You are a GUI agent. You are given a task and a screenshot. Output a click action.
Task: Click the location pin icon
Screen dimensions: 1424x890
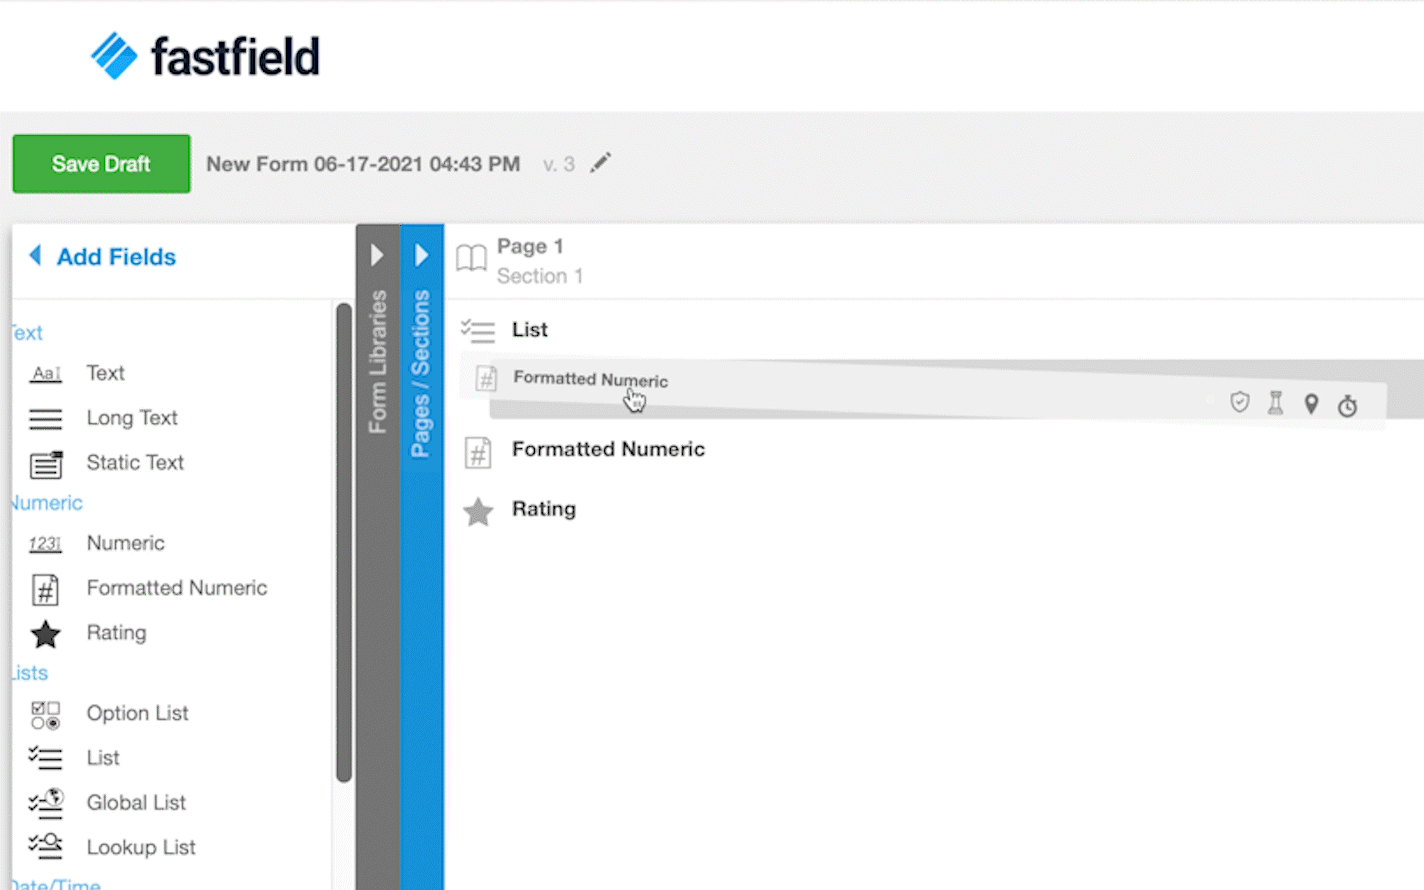(1311, 404)
